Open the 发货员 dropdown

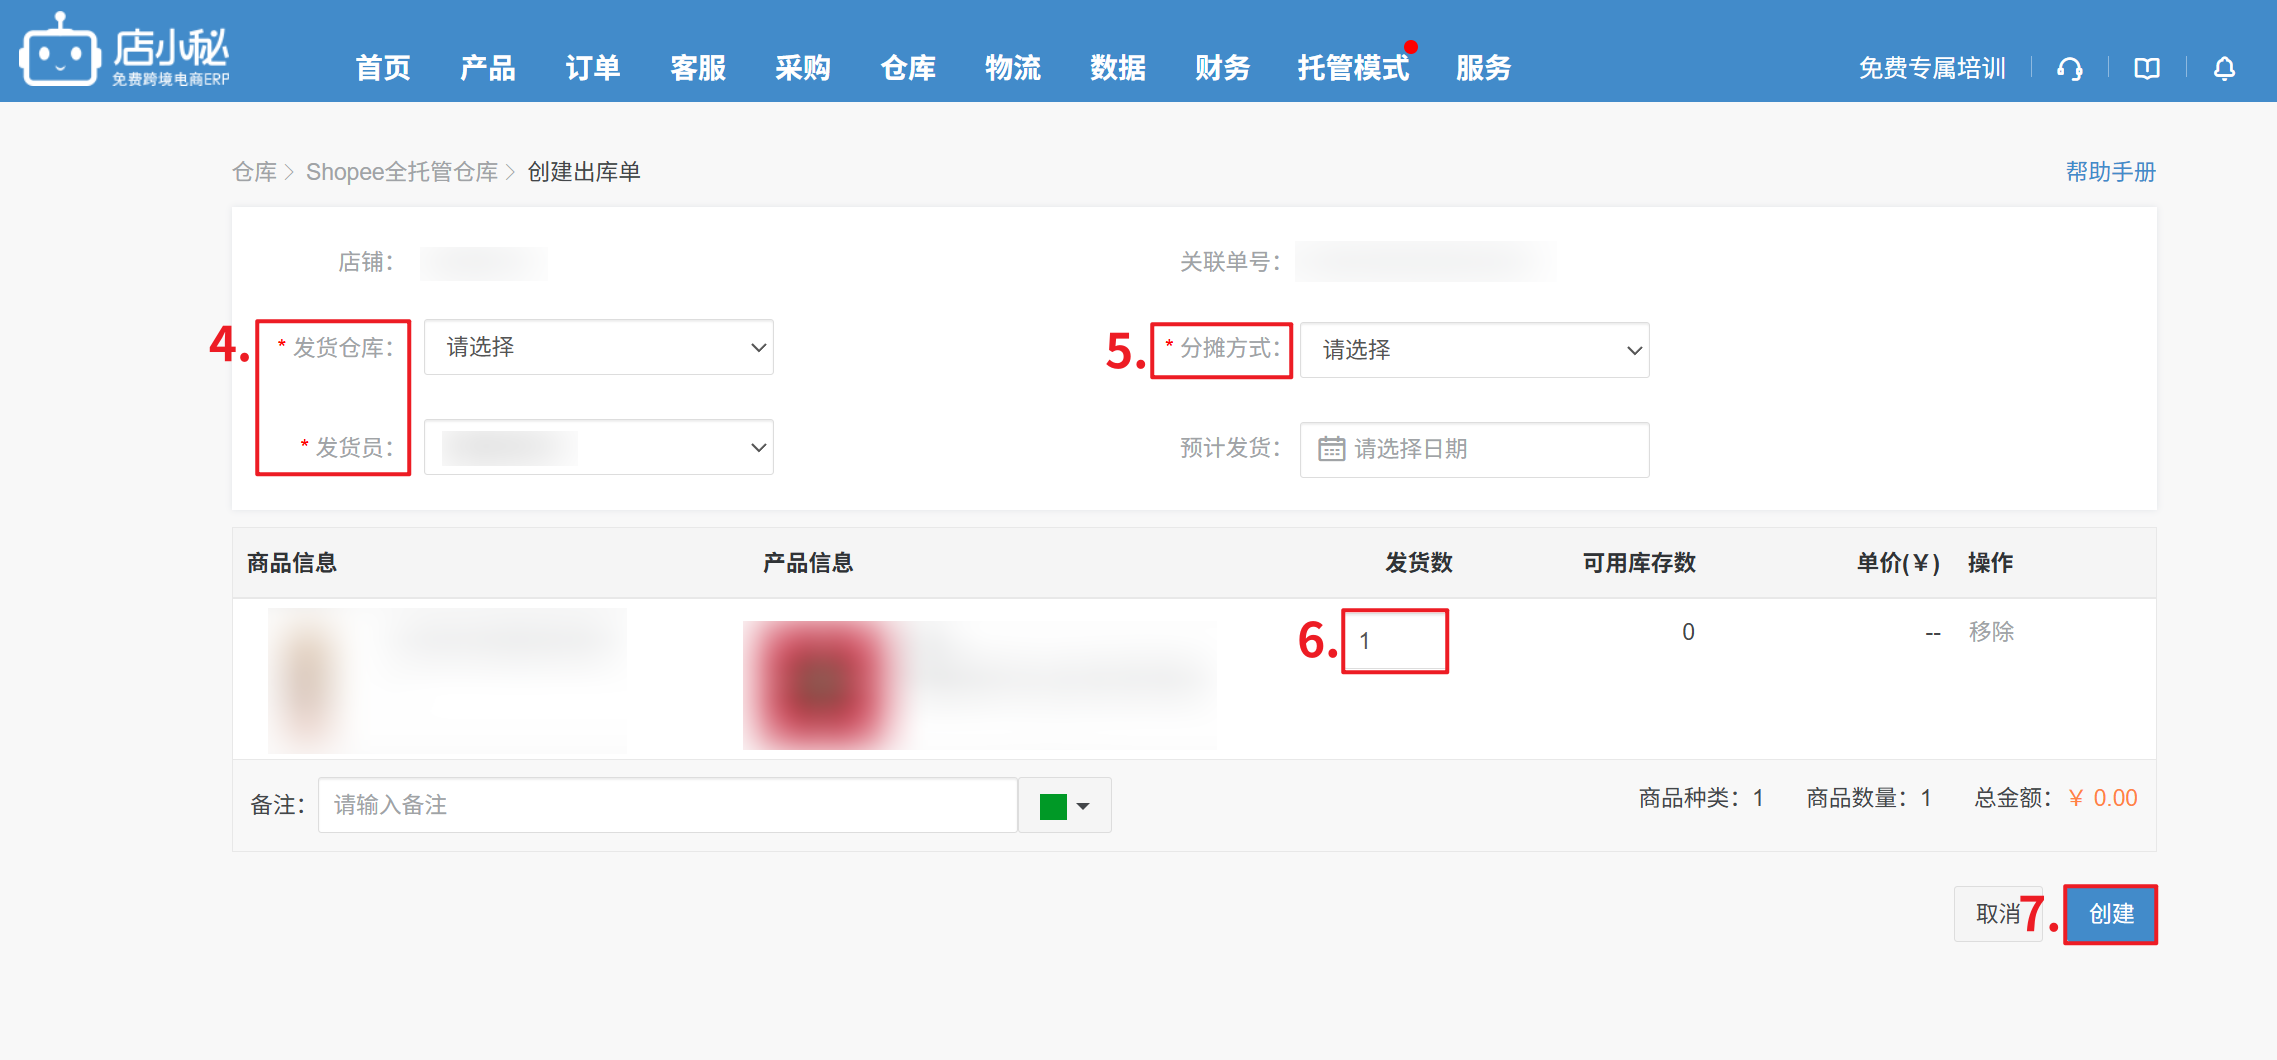click(x=598, y=447)
